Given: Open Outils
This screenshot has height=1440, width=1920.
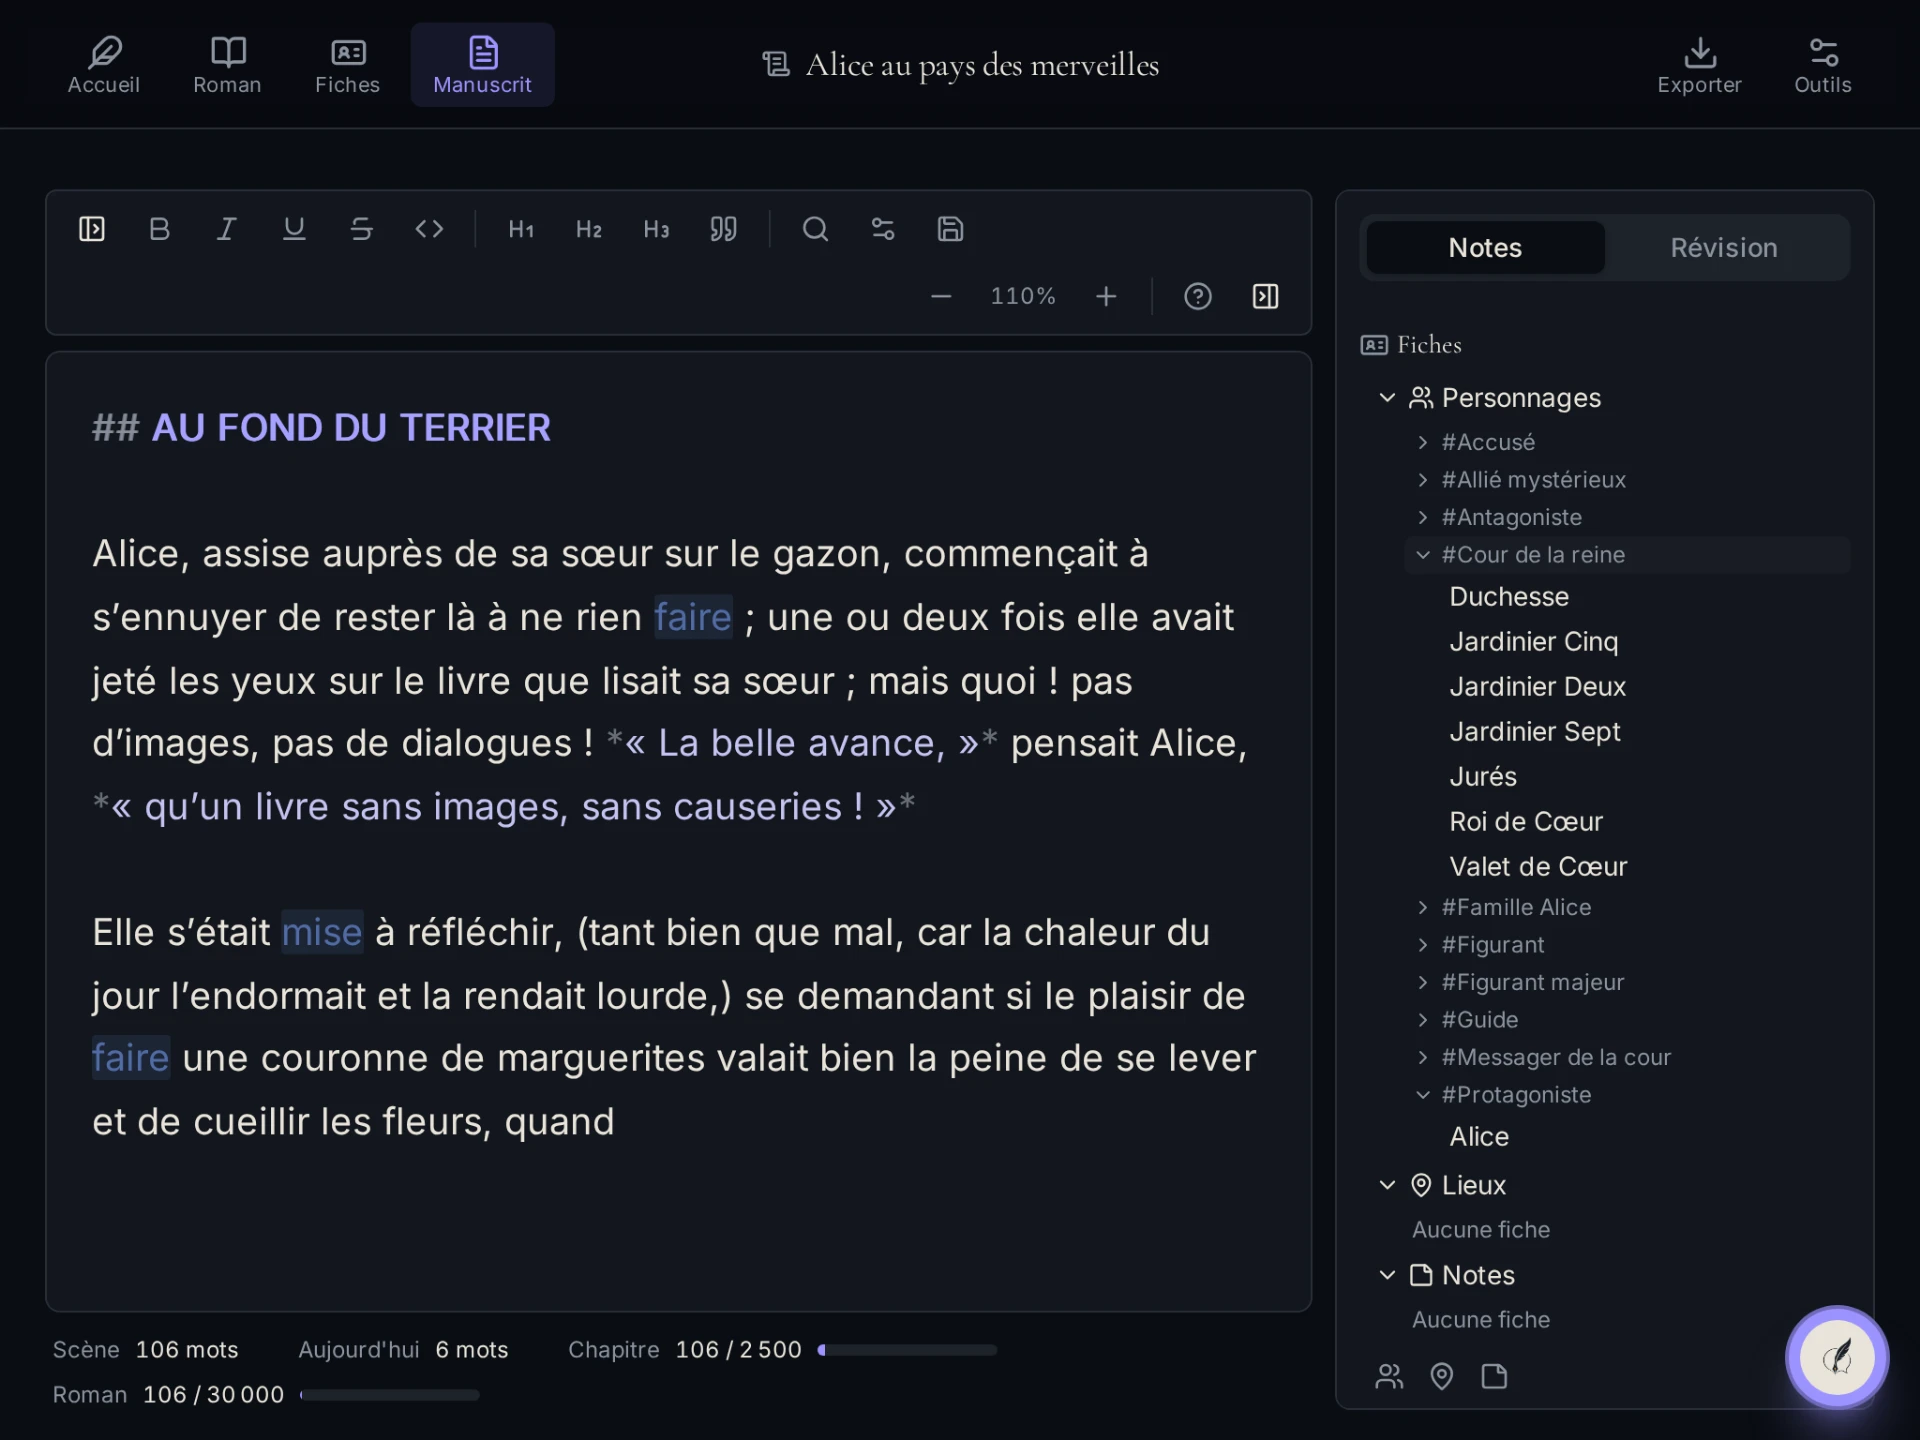Looking at the screenshot, I should click(1822, 65).
